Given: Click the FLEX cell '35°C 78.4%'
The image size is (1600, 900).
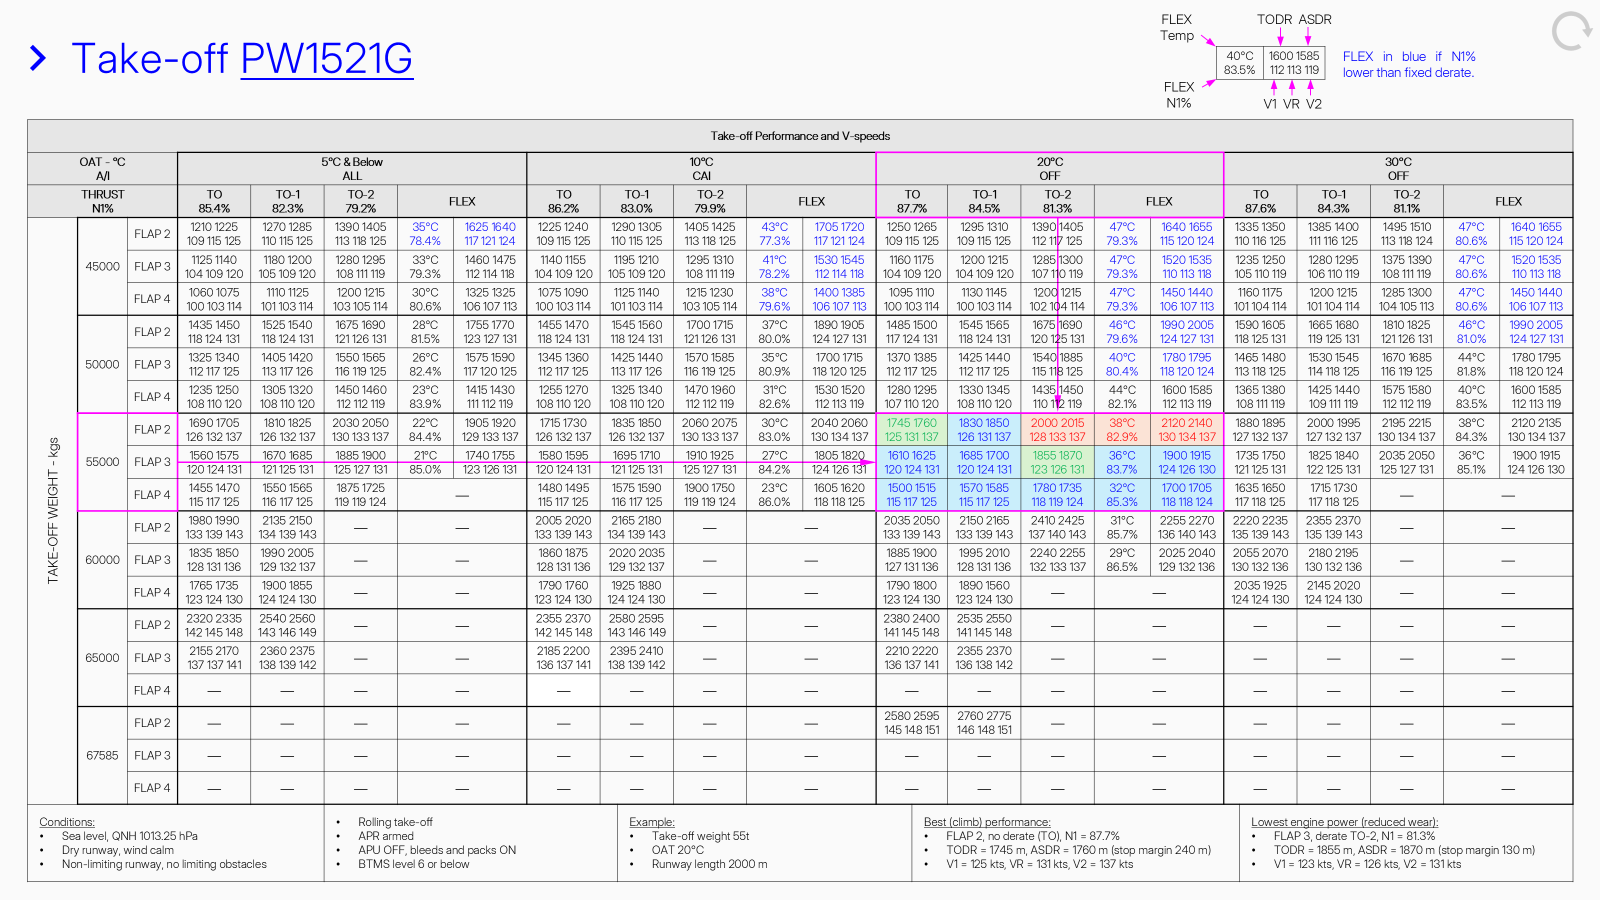Looking at the screenshot, I should tap(425, 234).
